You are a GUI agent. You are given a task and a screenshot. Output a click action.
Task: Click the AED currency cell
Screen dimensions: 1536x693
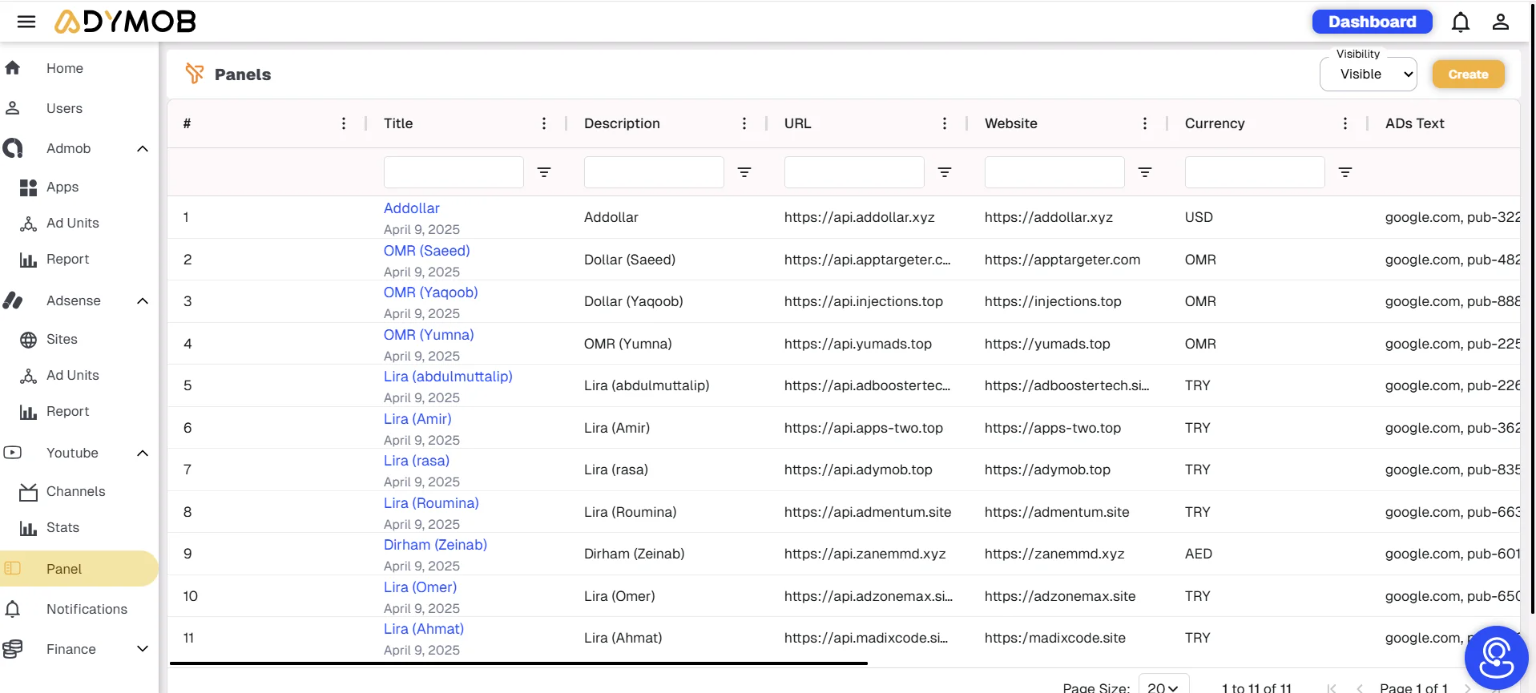coord(1199,553)
